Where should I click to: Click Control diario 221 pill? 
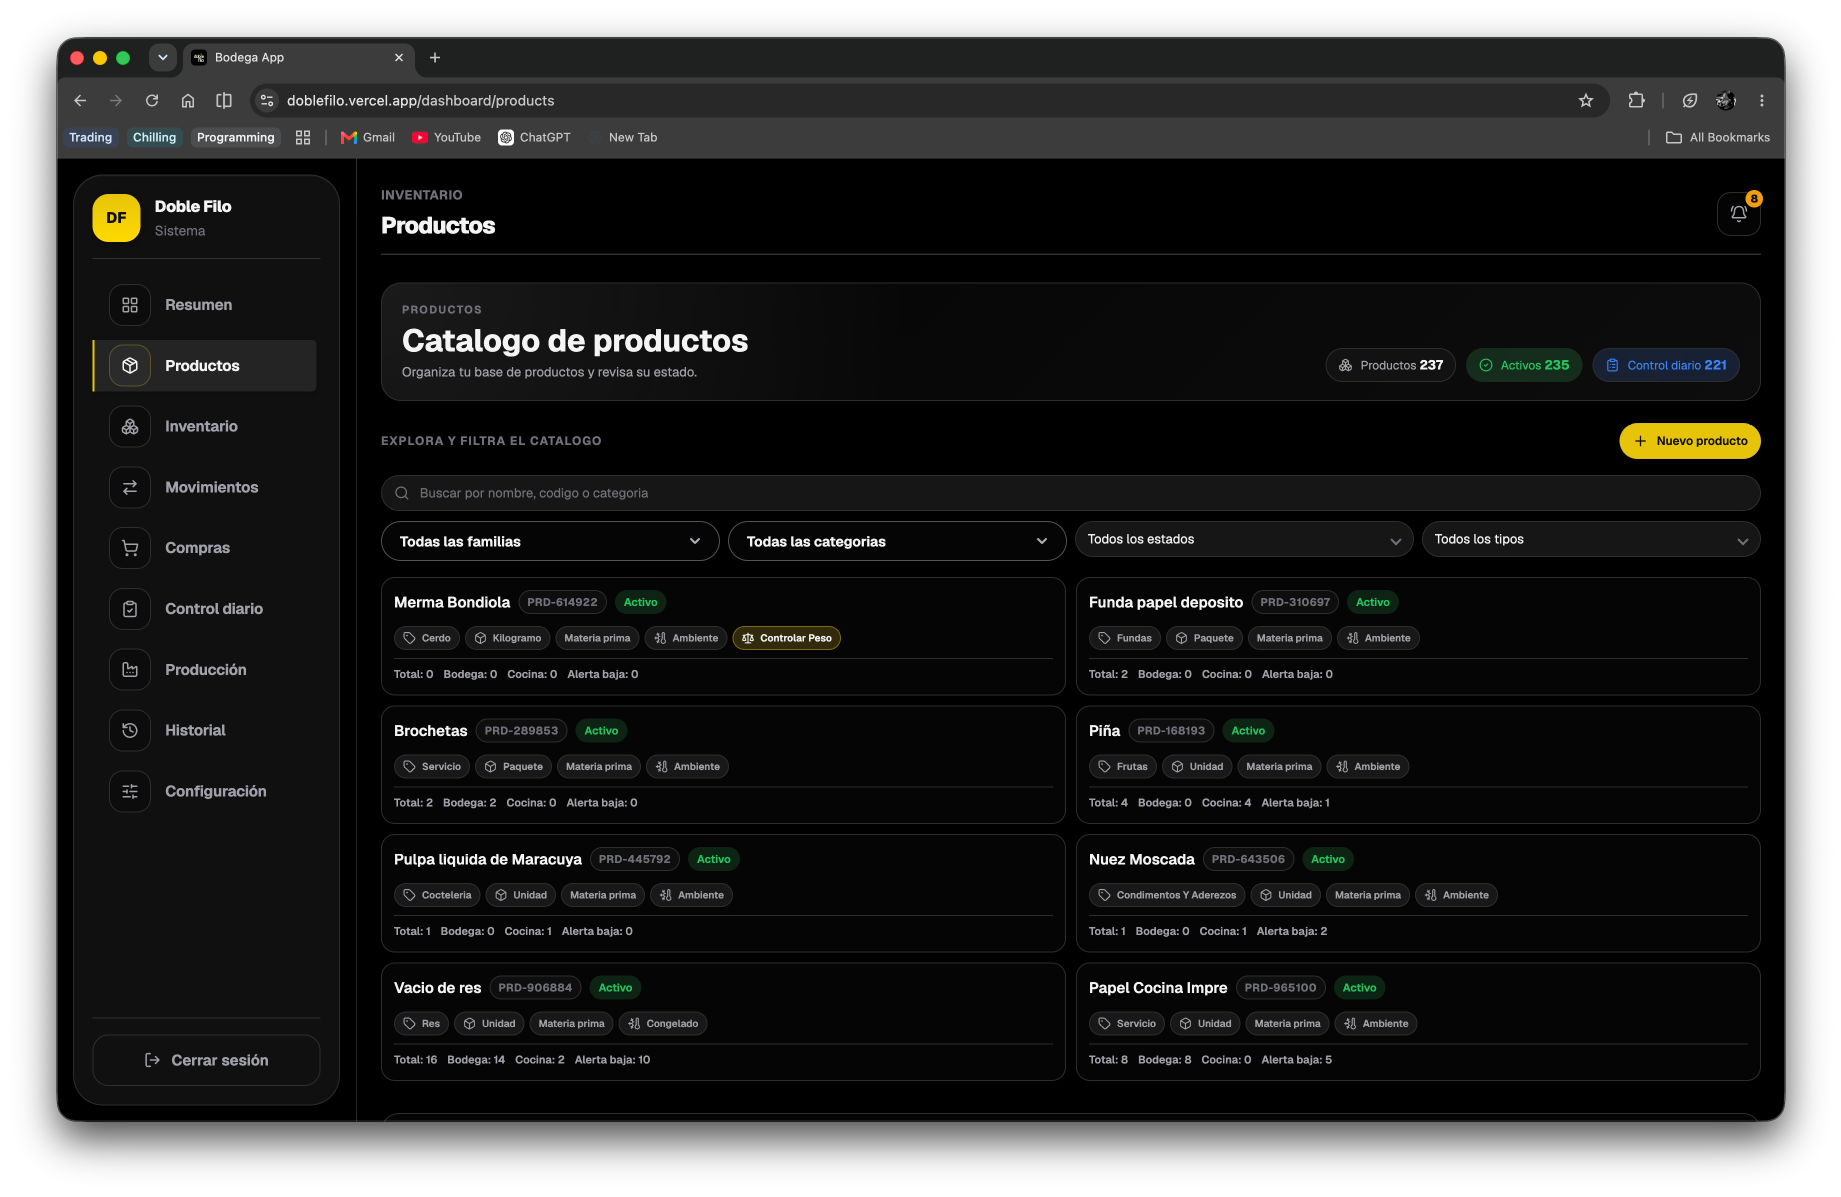(1666, 365)
